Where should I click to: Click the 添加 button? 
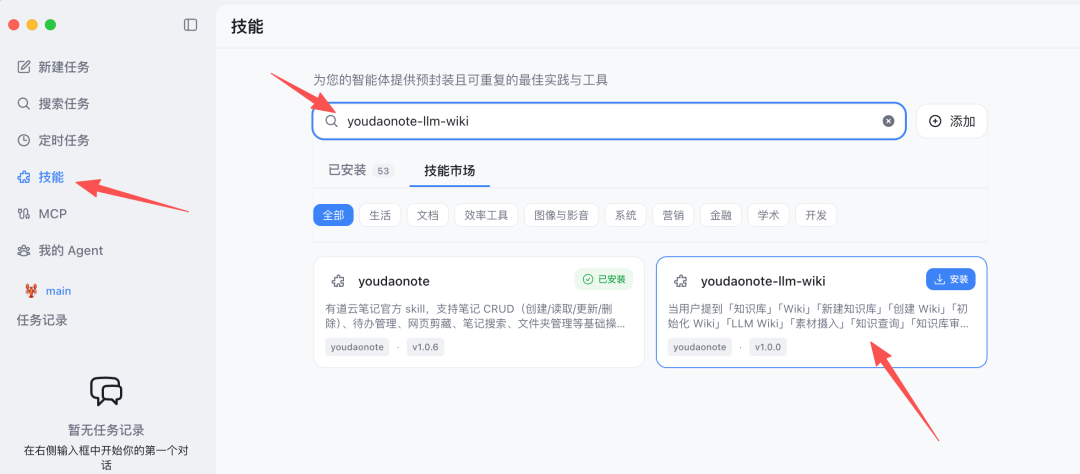pyautogui.click(x=952, y=121)
